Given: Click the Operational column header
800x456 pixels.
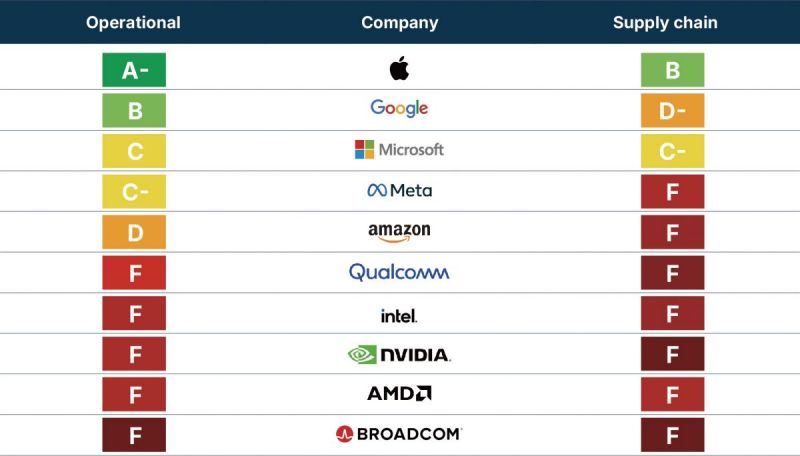Looking at the screenshot, I should (x=133, y=22).
